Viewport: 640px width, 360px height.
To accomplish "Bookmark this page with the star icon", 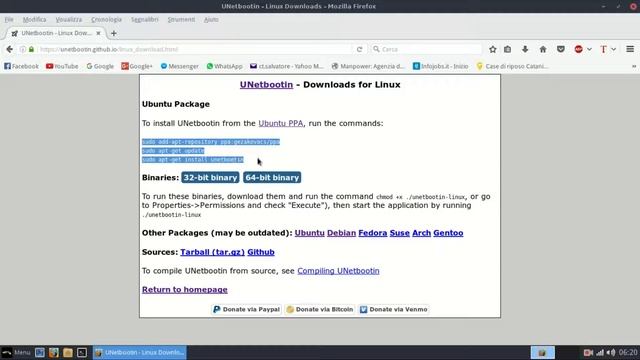I will (493, 49).
